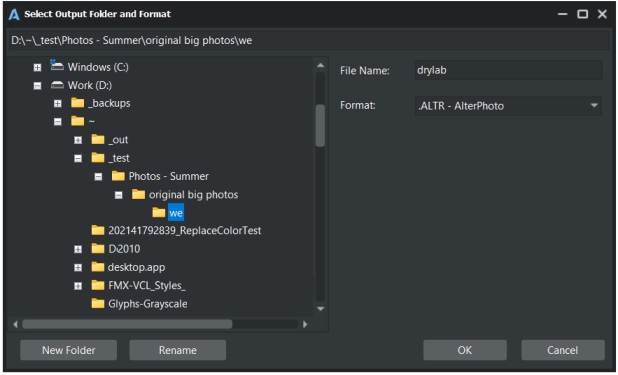Click the original big photos folder icon
Viewport: 618px width, 375px height.
[138, 194]
